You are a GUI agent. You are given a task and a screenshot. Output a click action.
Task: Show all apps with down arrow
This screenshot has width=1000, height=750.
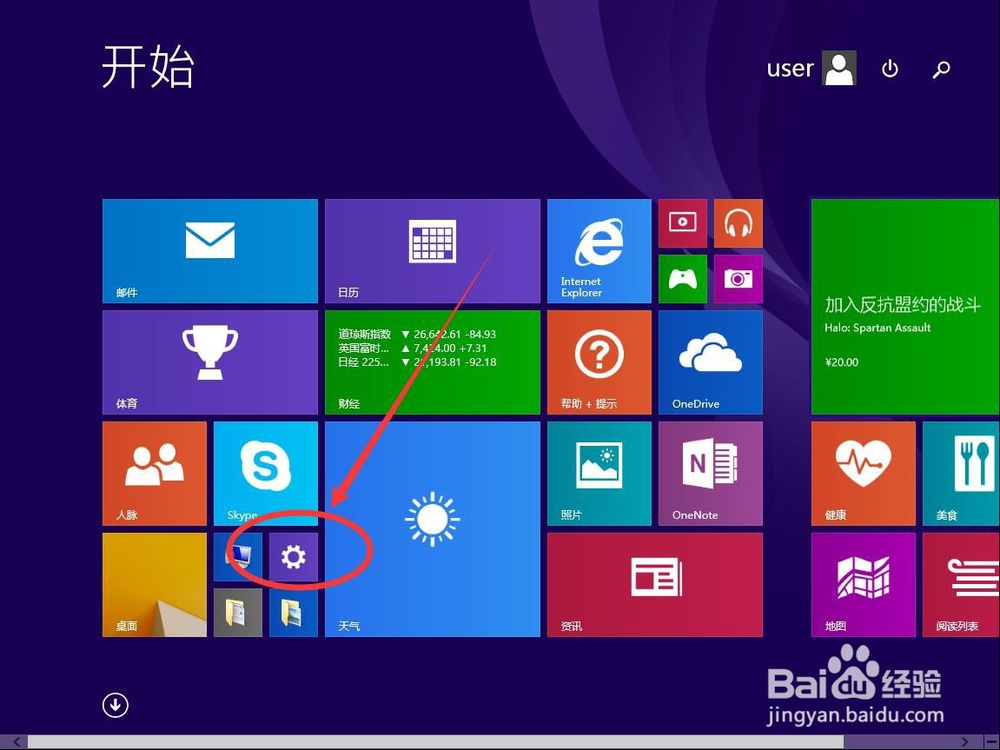[x=115, y=705]
